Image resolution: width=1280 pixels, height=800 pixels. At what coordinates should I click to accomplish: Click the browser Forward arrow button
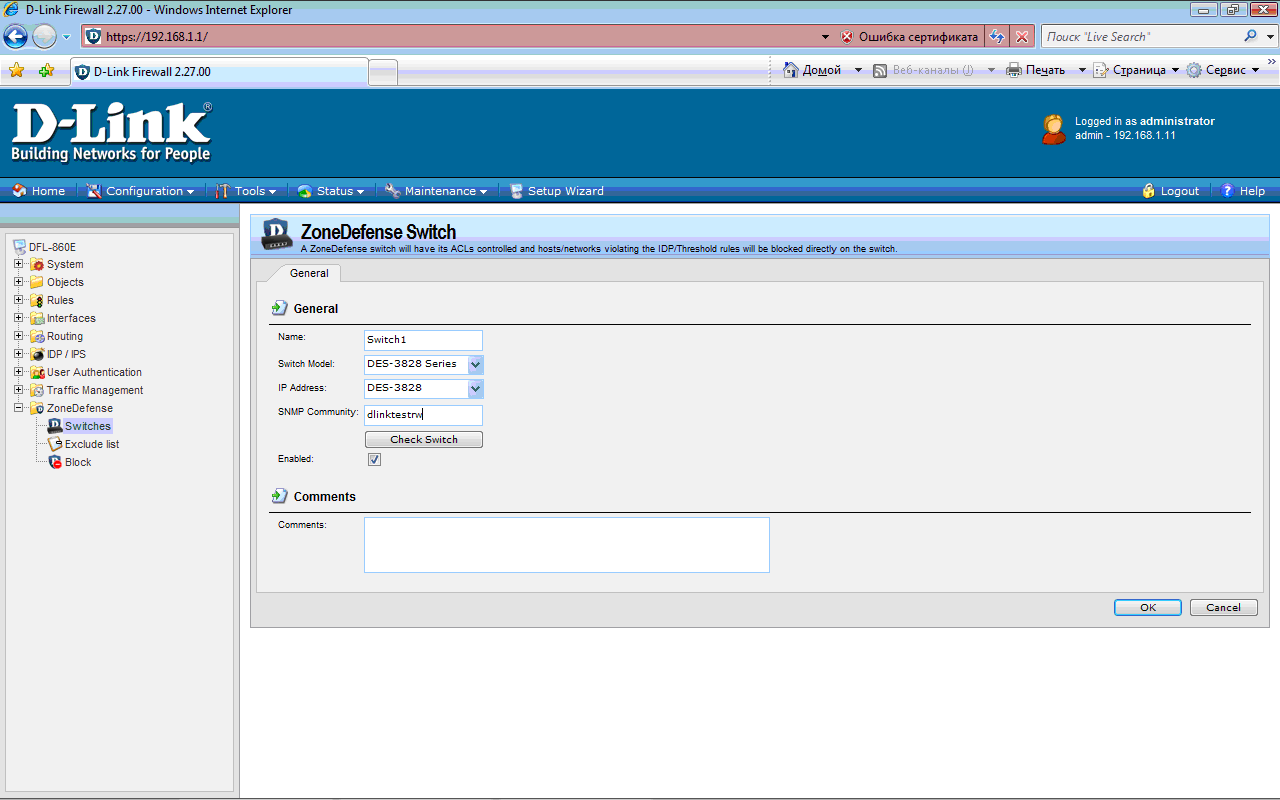45,37
